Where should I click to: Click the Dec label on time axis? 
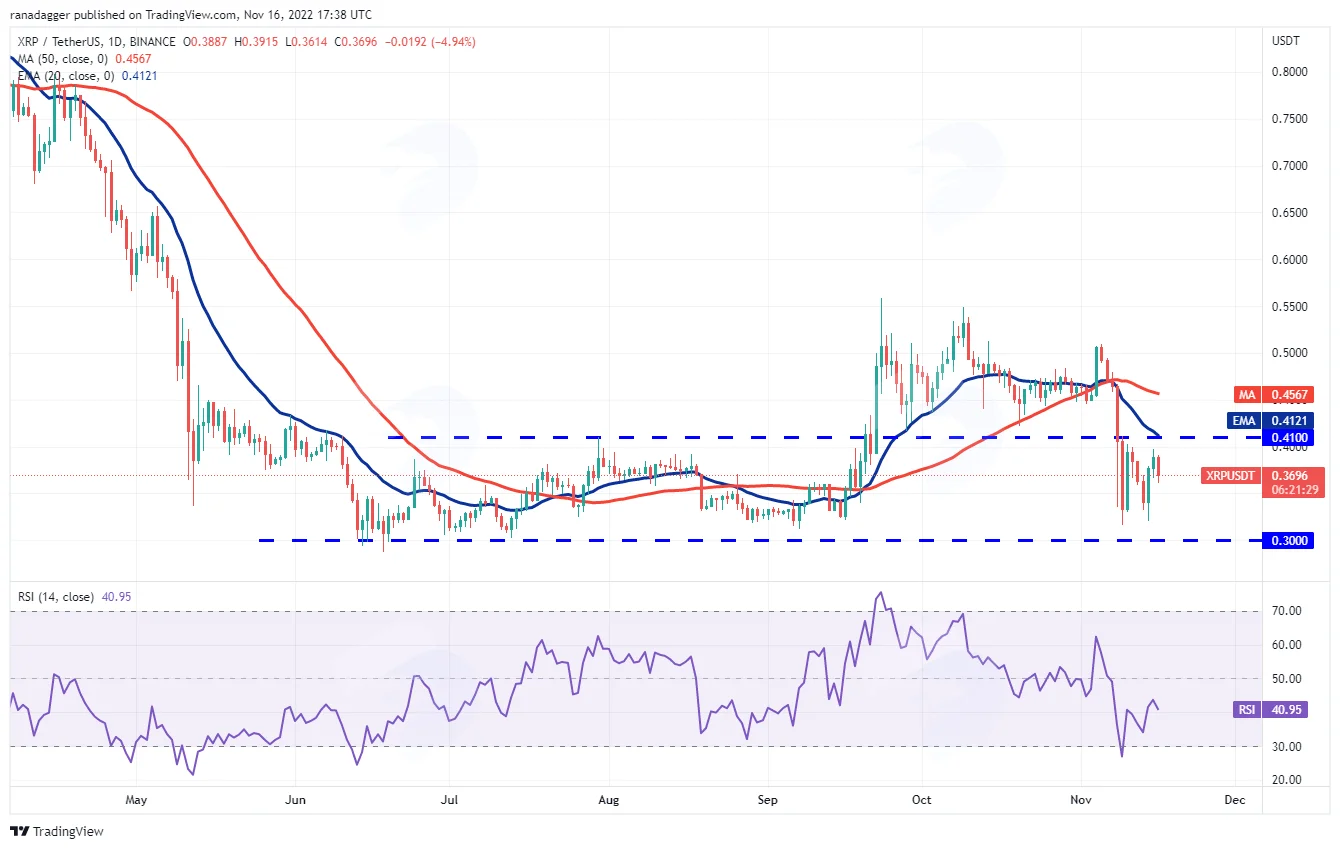[1236, 800]
